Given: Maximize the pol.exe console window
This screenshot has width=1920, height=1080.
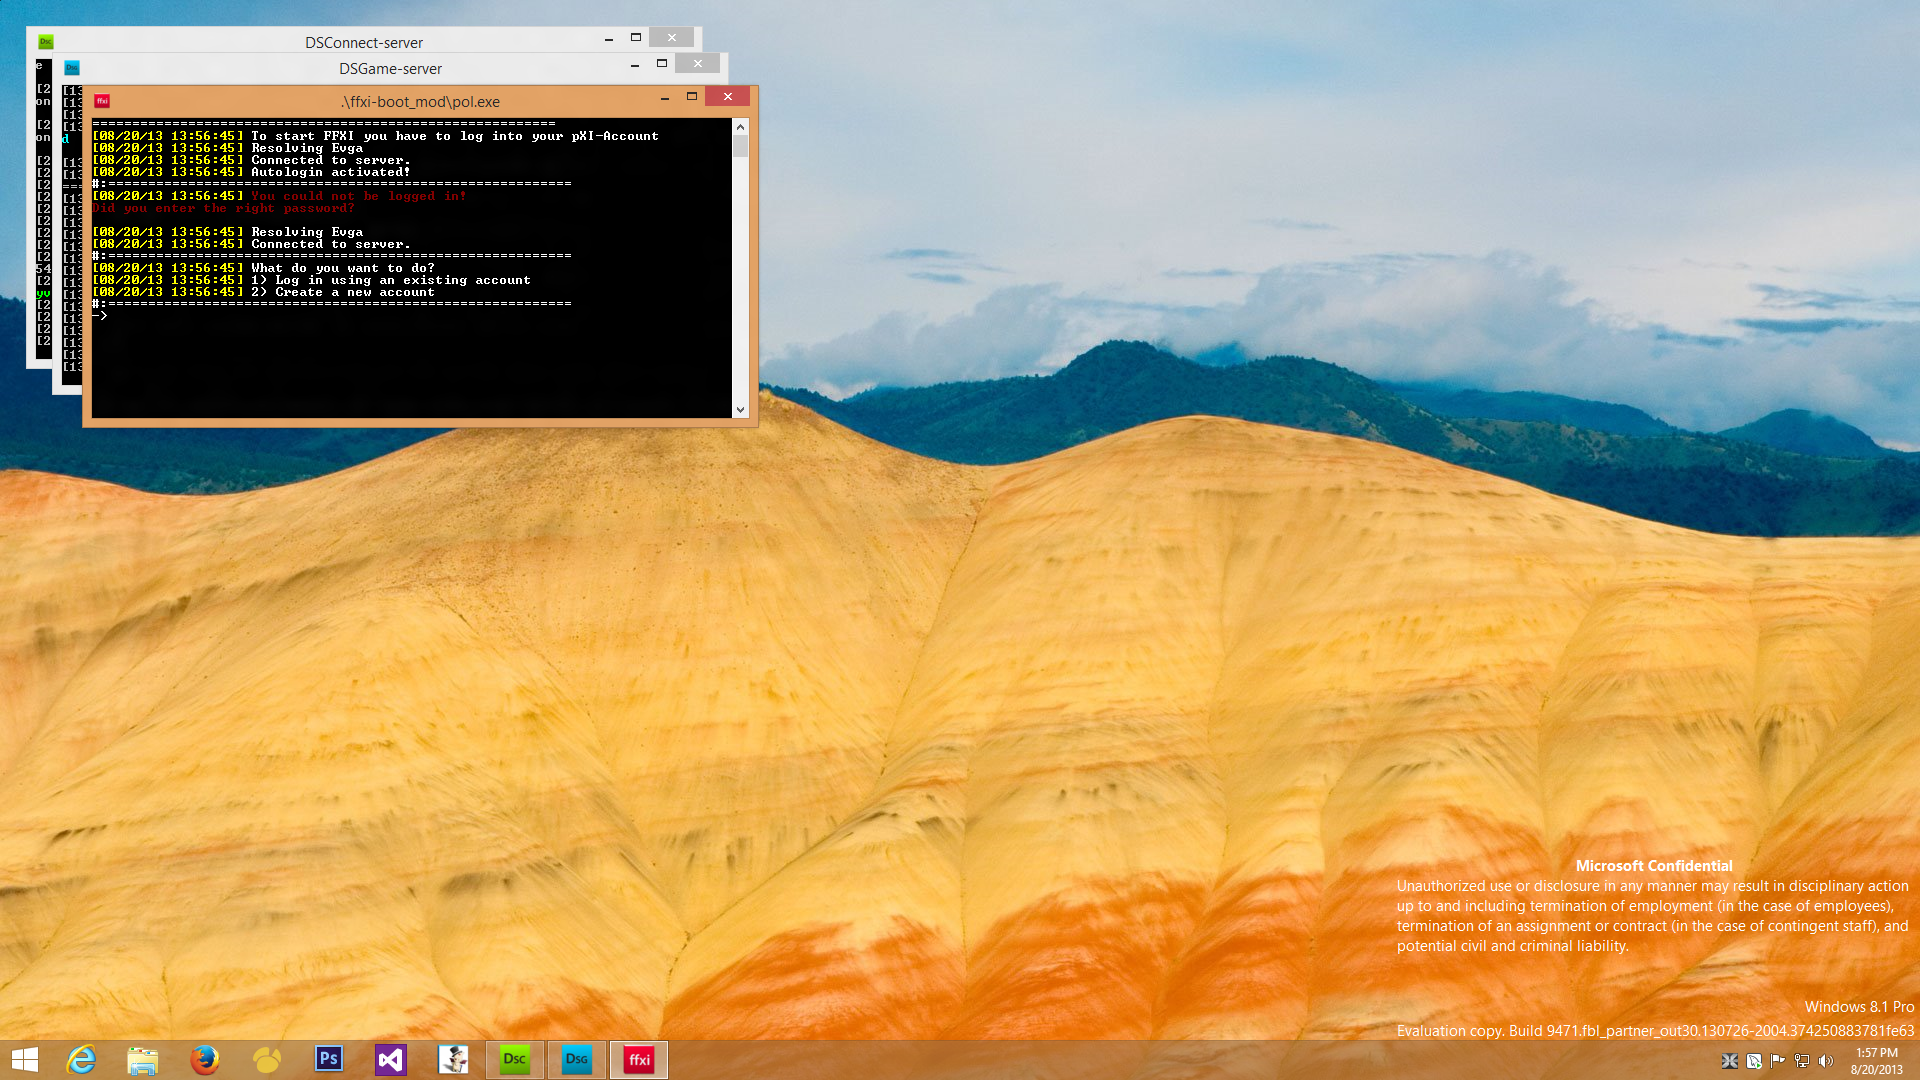Looking at the screenshot, I should click(x=691, y=97).
